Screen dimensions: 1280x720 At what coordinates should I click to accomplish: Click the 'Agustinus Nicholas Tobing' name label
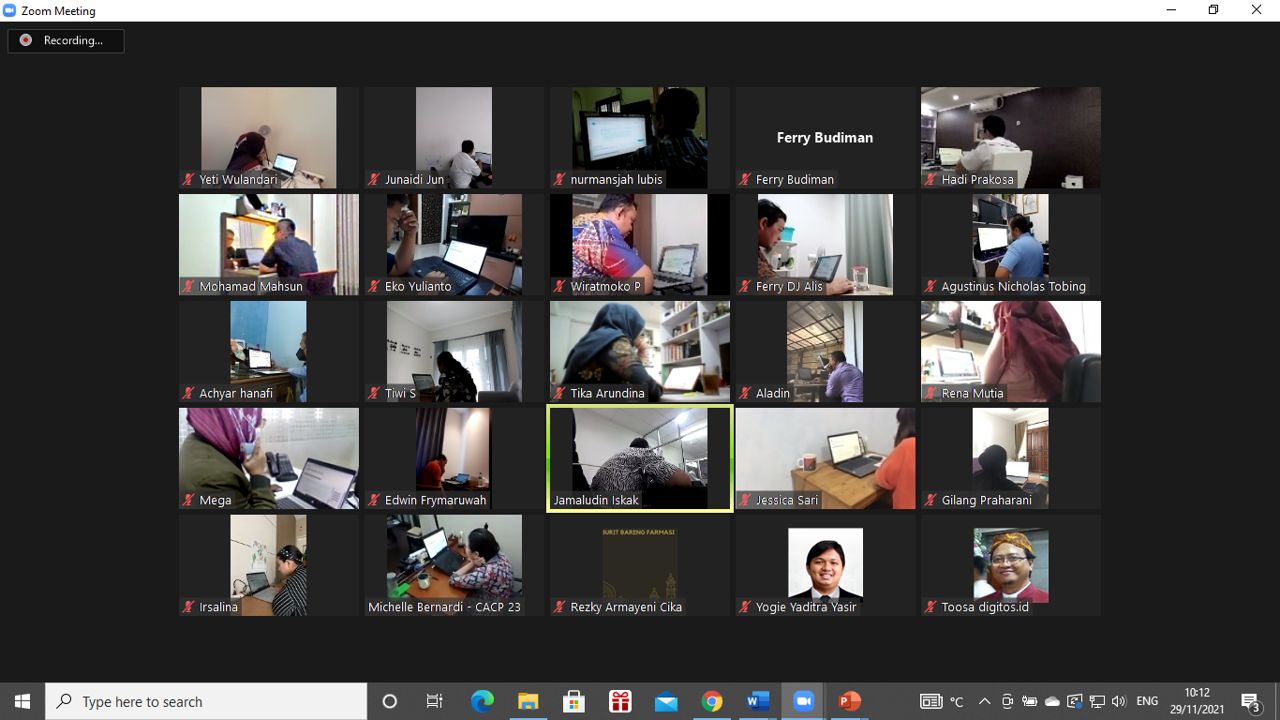click(1013, 287)
